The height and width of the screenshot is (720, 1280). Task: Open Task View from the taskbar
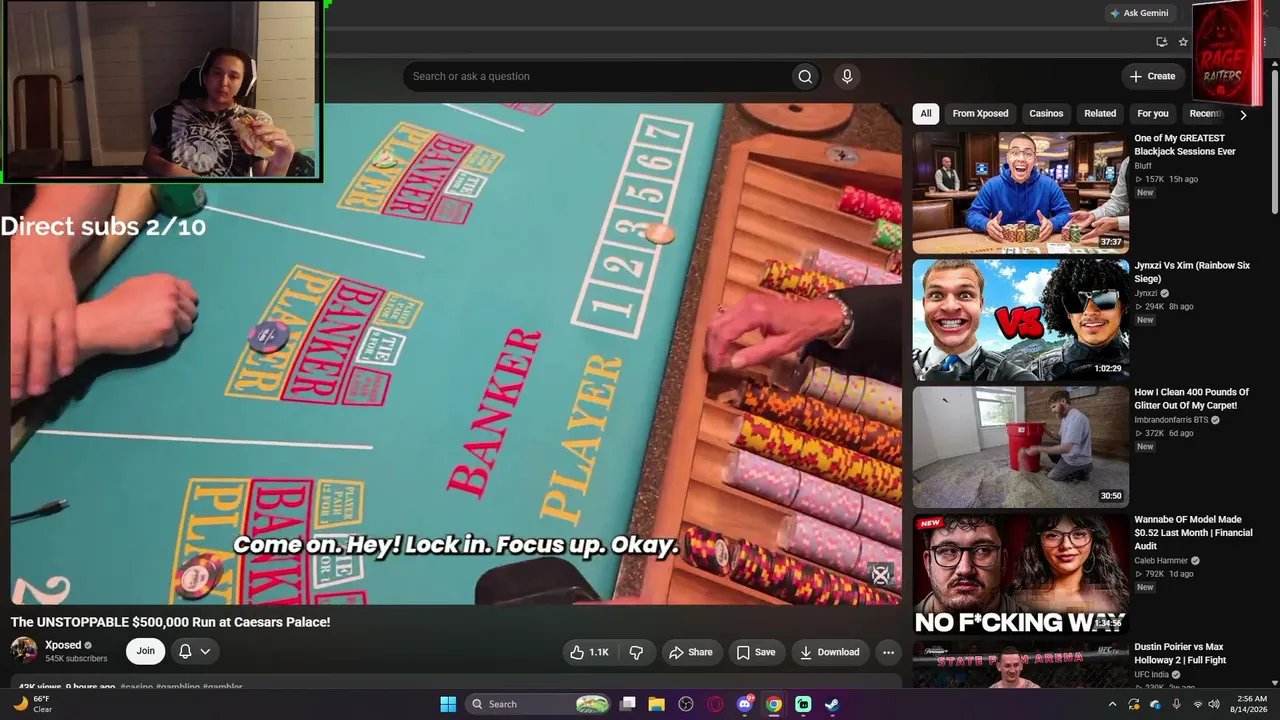[x=628, y=704]
